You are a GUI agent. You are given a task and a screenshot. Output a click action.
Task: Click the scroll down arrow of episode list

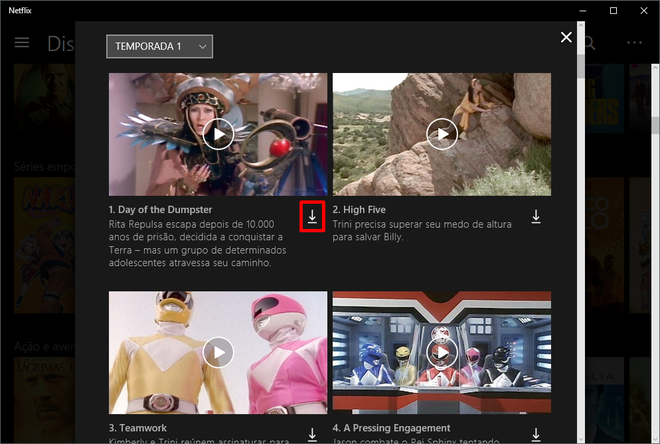point(581,439)
